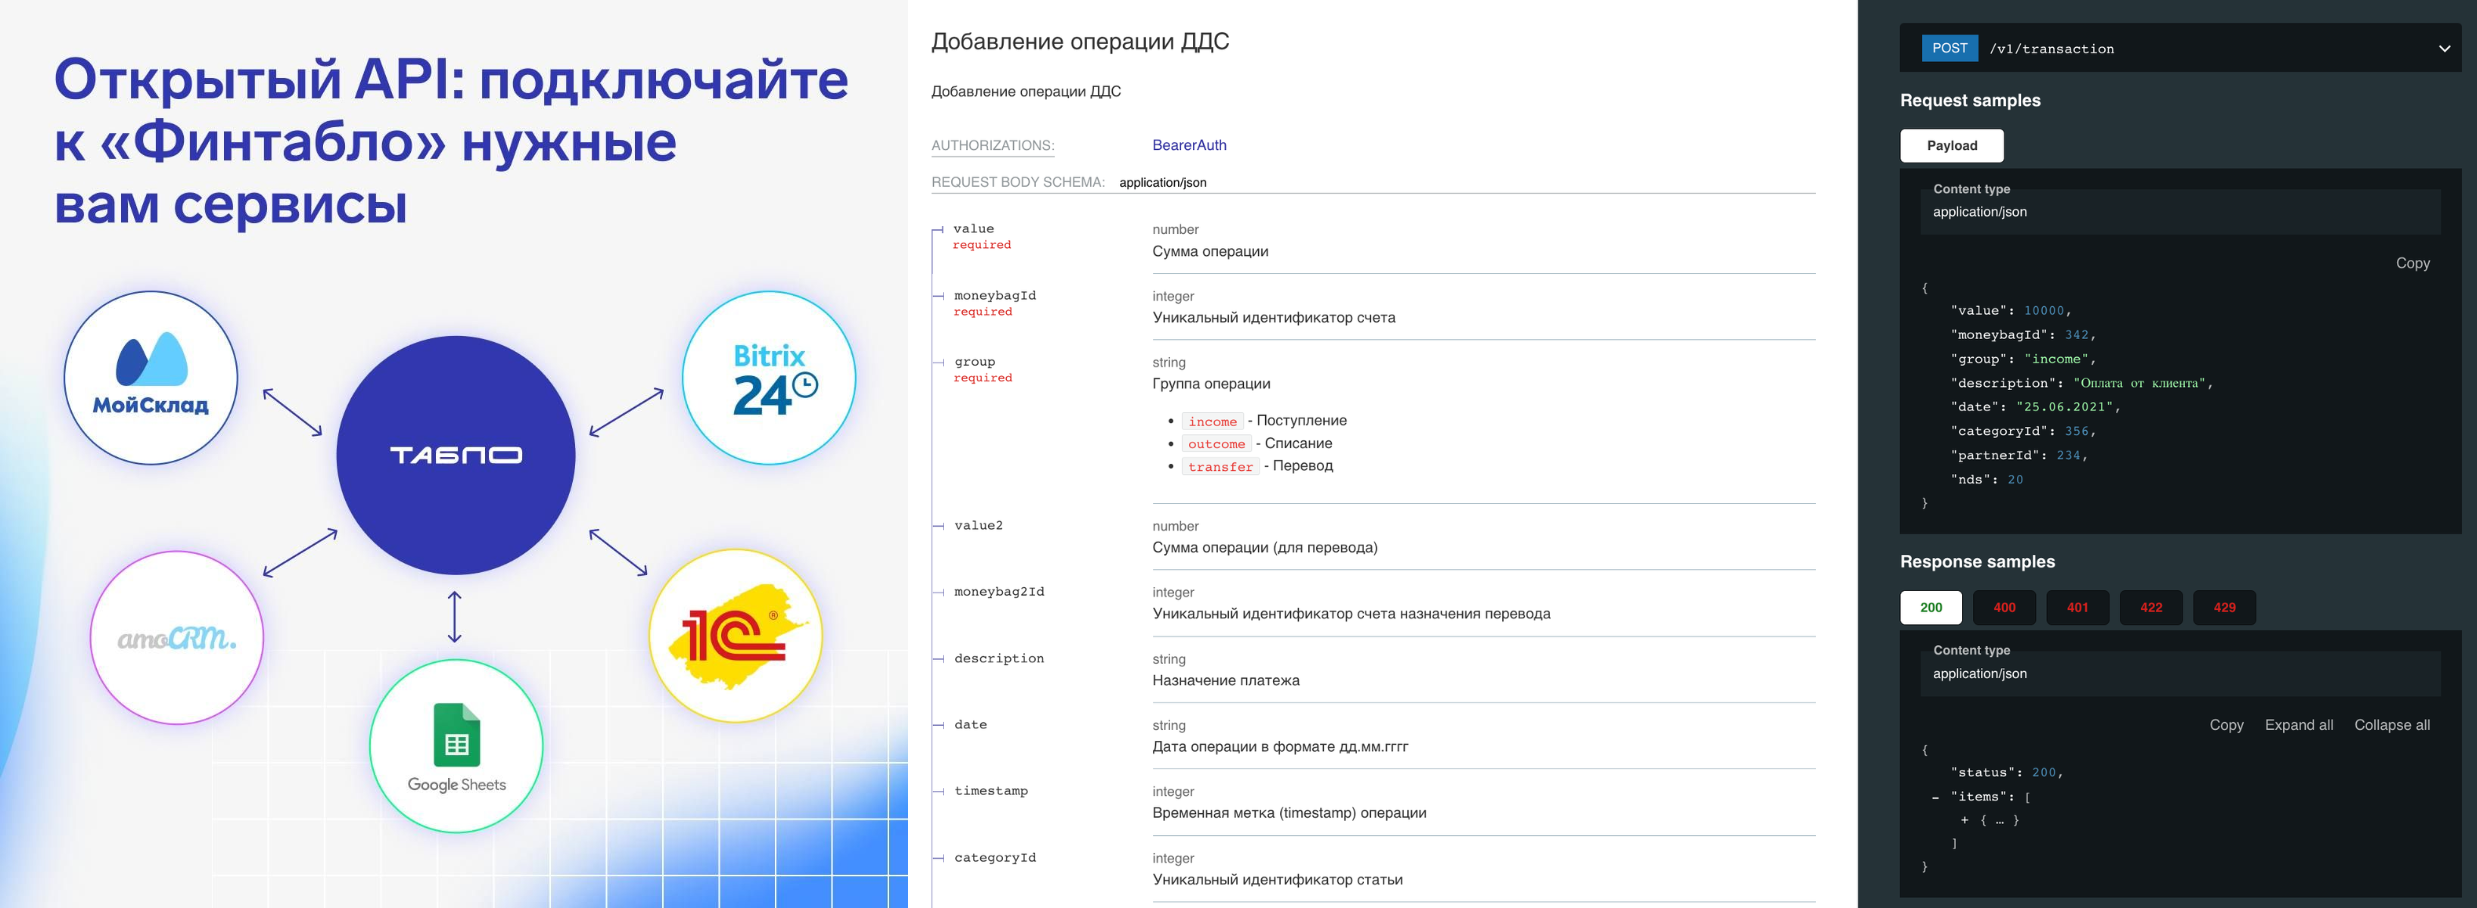Select the Payload tab in Request samples
2477x908 pixels.
click(1951, 146)
